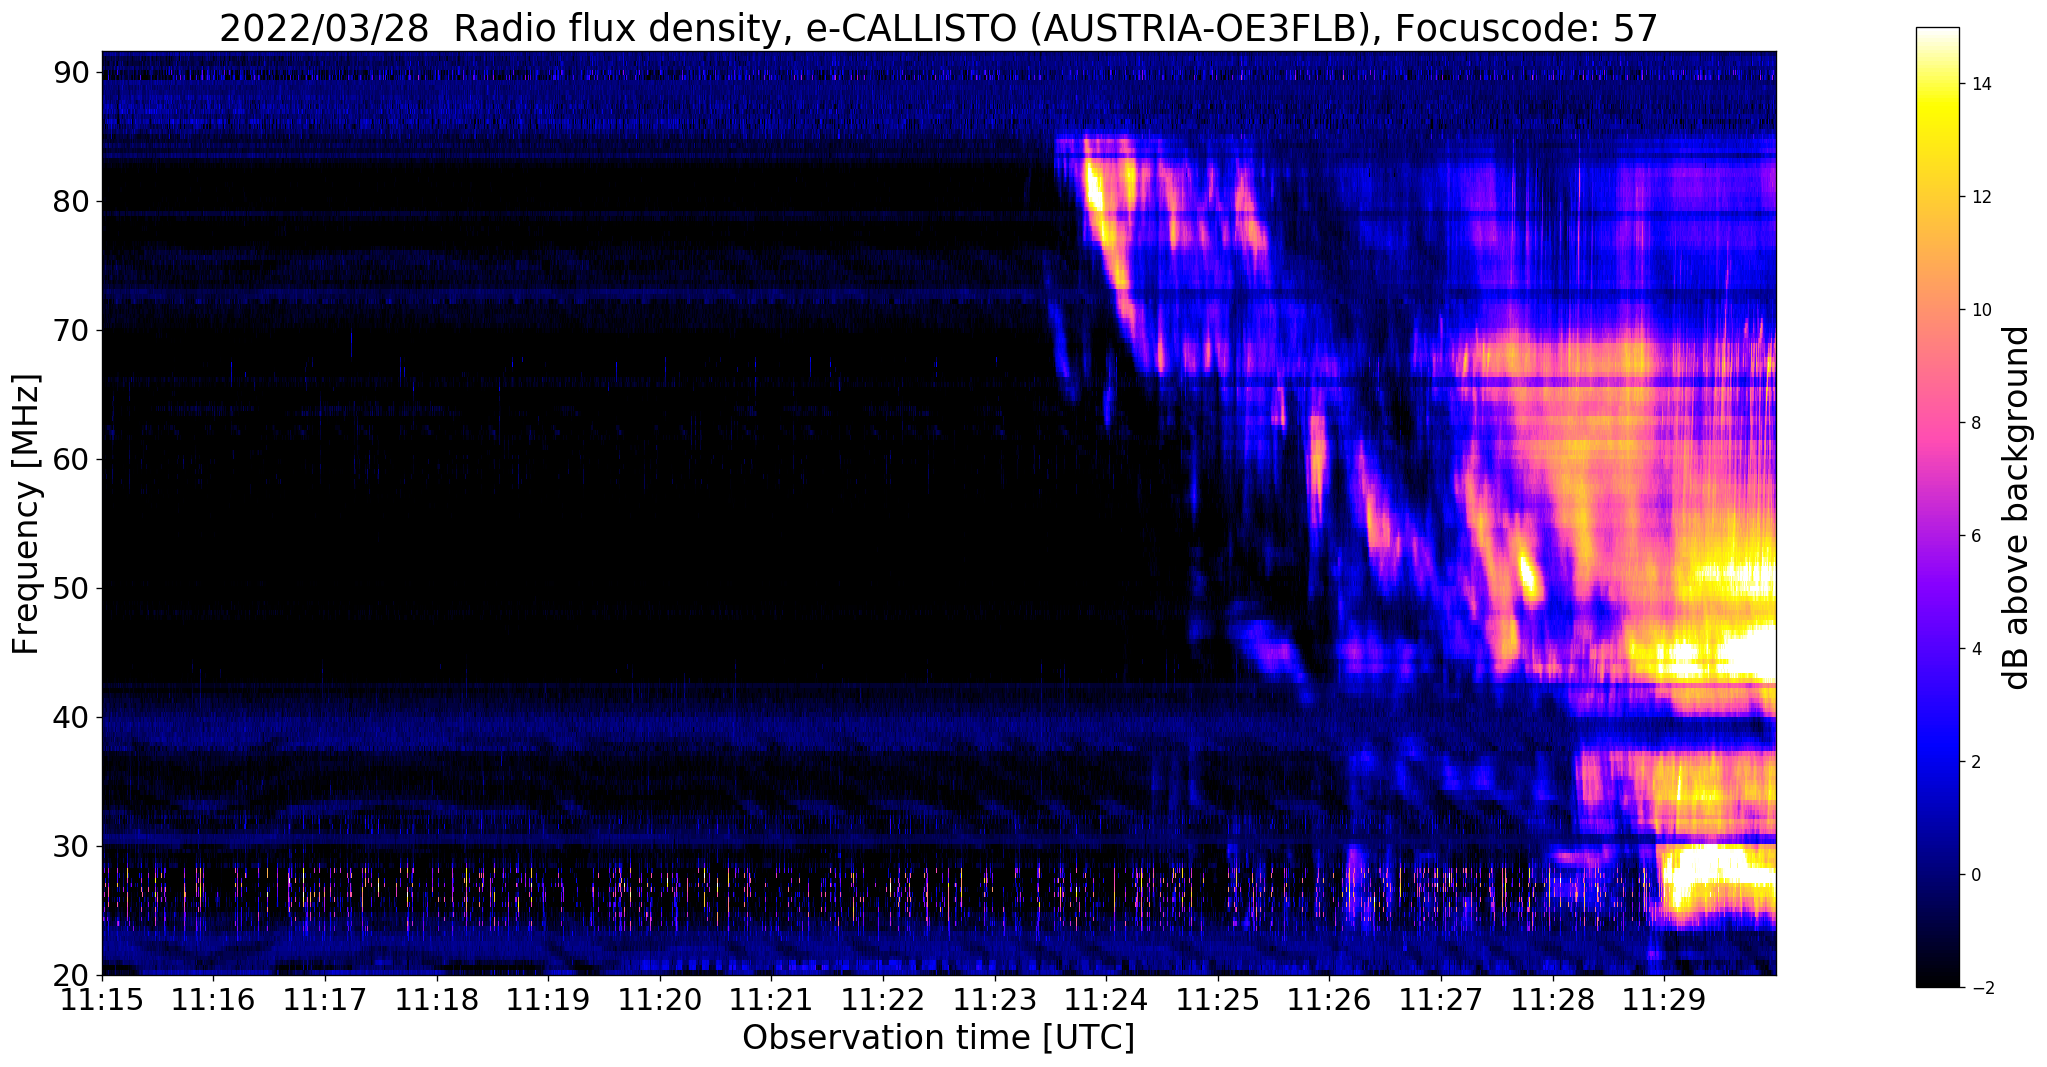Screen dimensions: 2047x1067
Task: Click the 'Frequency [MHz]' axis label
Action: [x=27, y=514]
